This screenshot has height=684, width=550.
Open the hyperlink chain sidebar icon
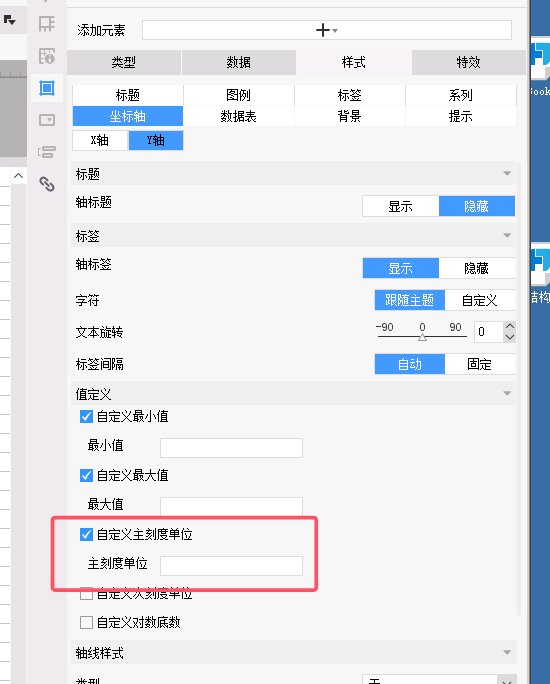[47, 184]
